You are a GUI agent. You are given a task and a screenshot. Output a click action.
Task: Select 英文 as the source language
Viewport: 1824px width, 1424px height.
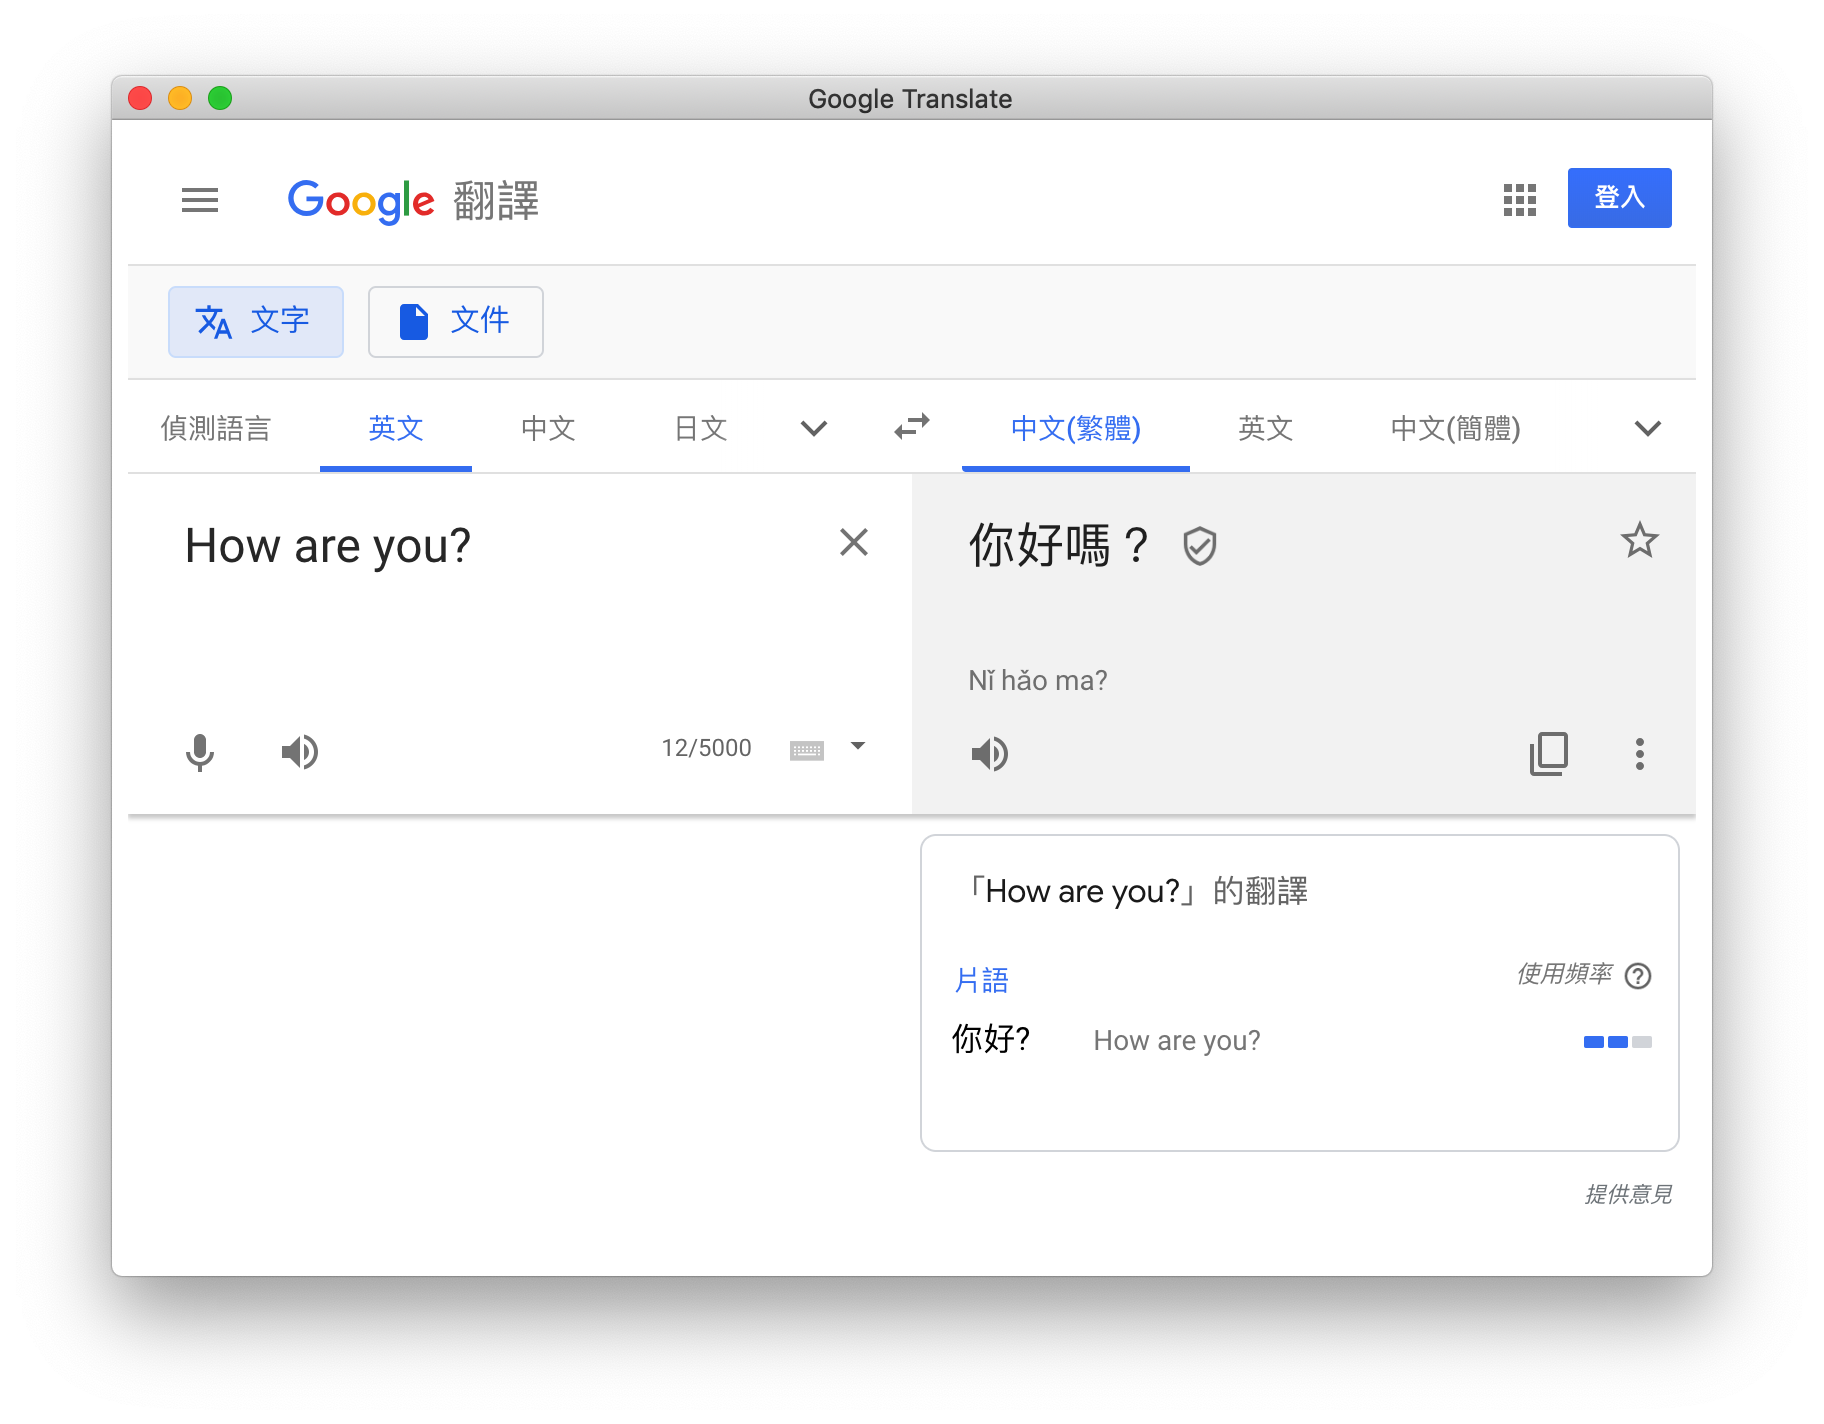coord(396,428)
